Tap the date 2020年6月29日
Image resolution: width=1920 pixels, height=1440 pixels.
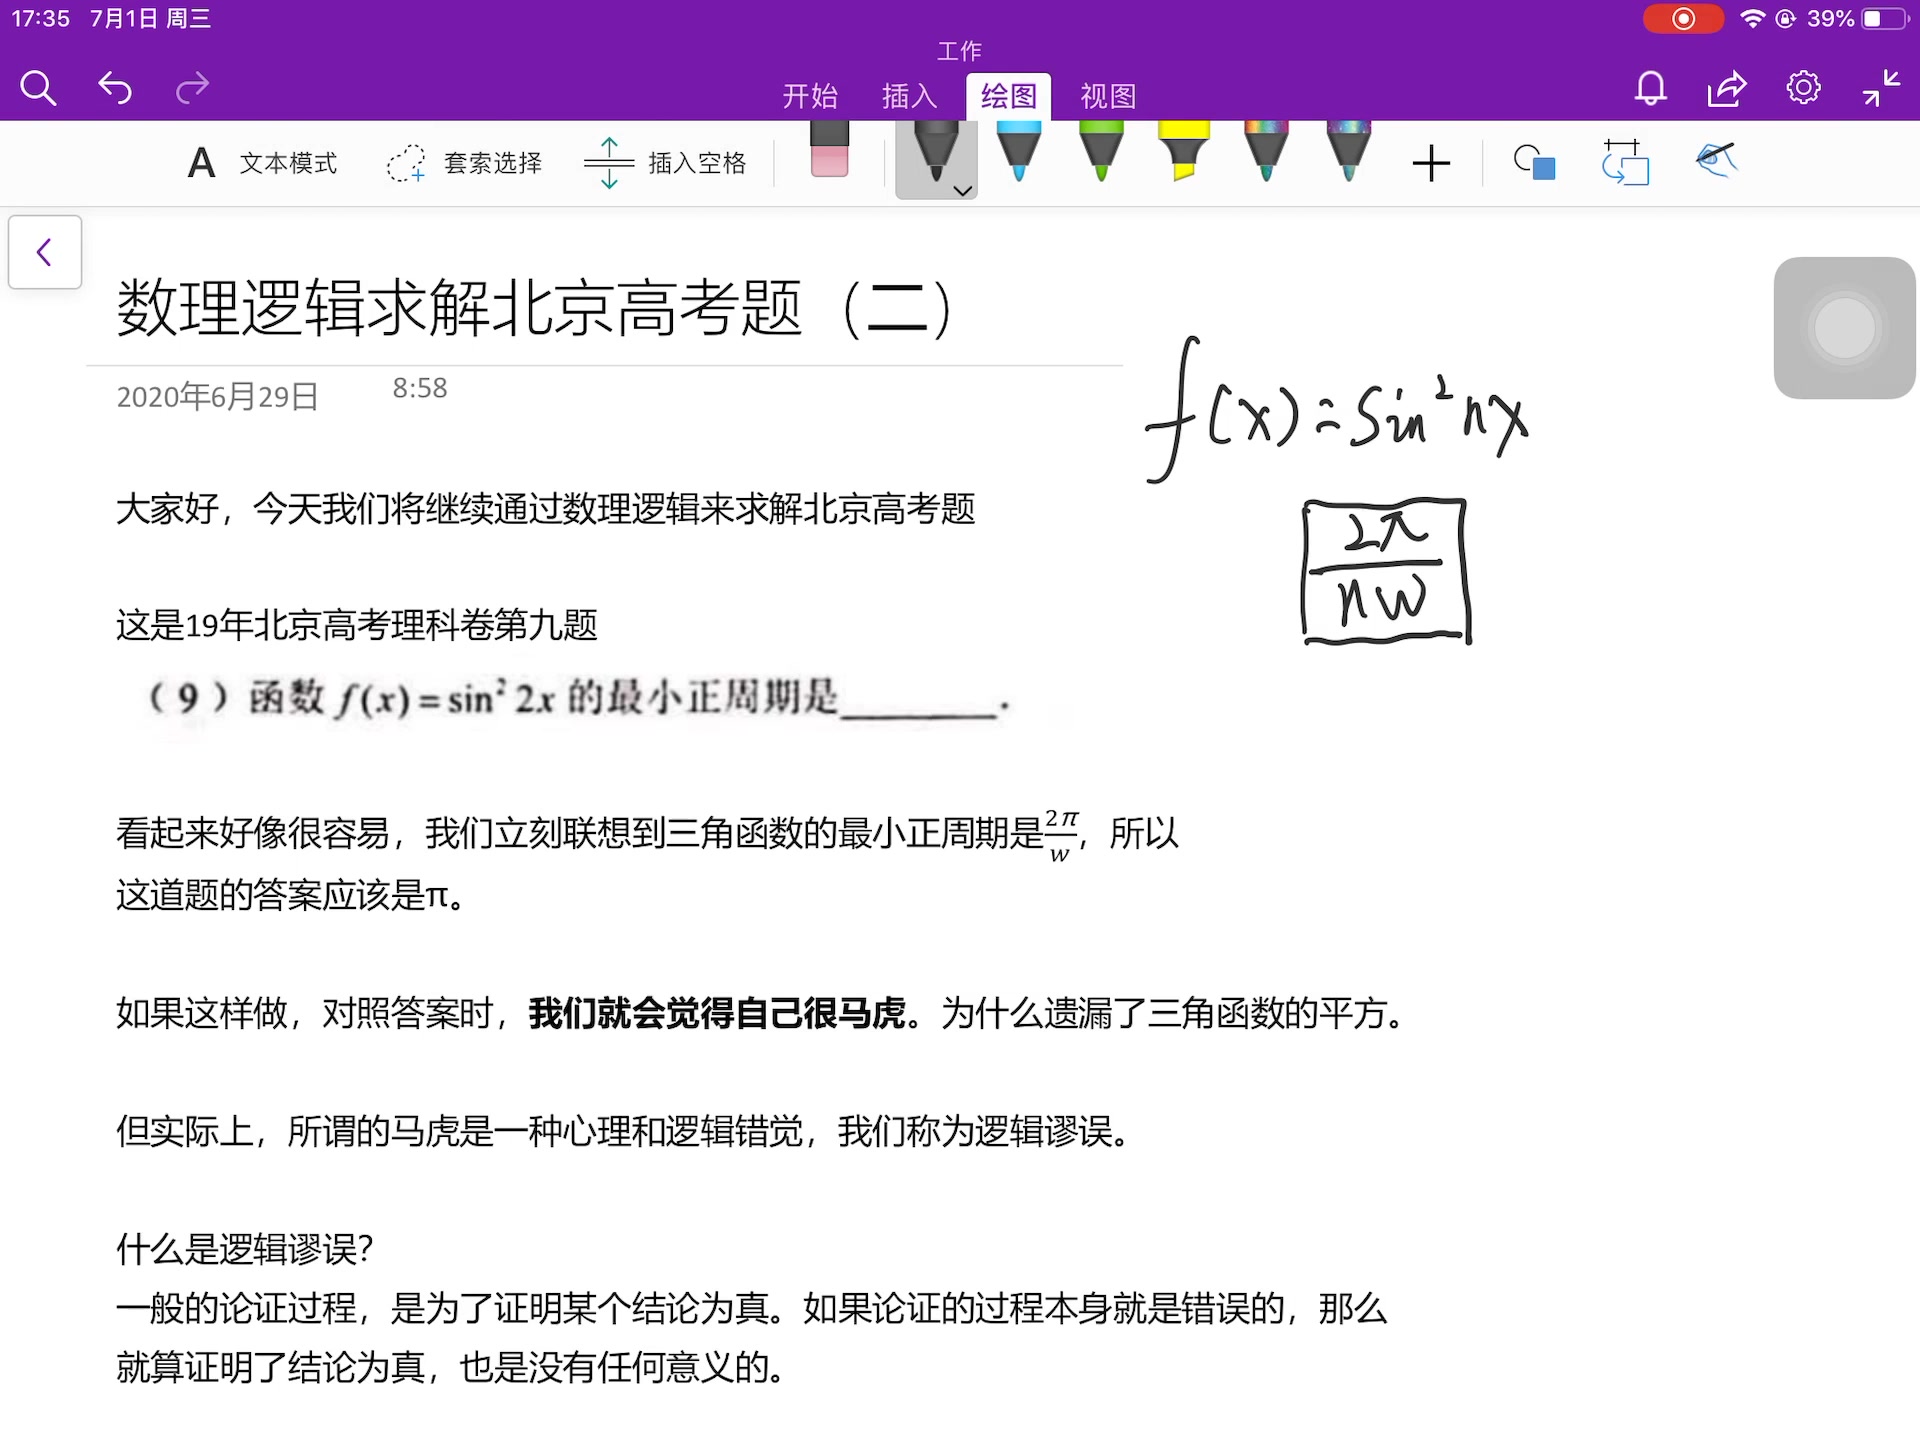tap(217, 397)
